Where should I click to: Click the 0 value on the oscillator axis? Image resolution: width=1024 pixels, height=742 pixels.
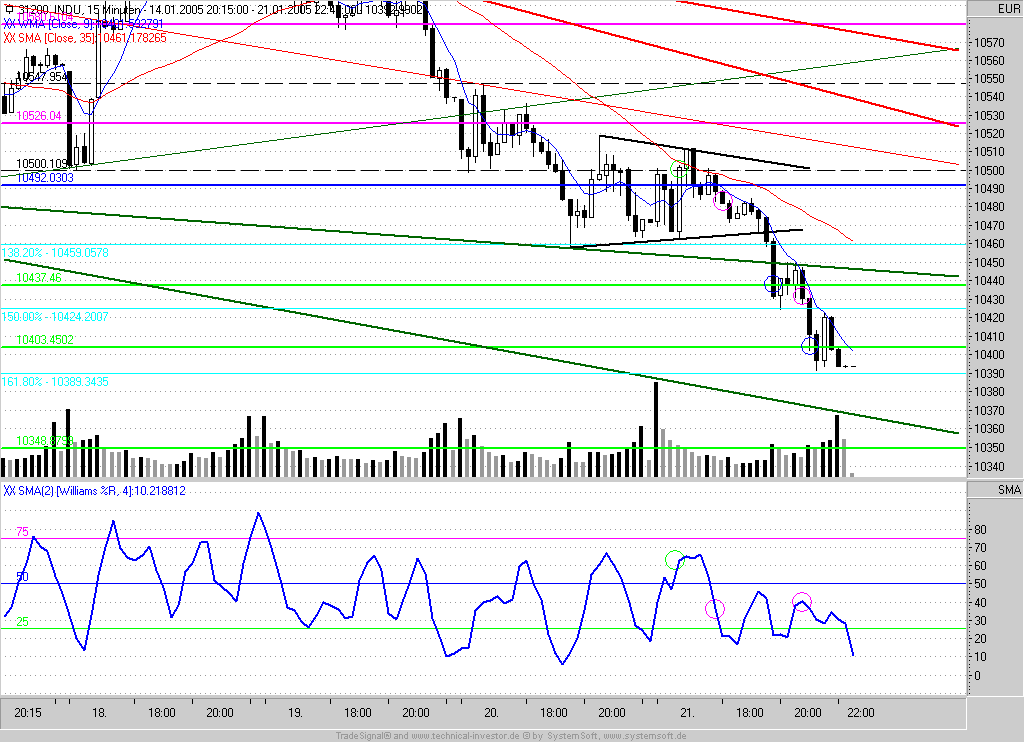click(x=977, y=676)
